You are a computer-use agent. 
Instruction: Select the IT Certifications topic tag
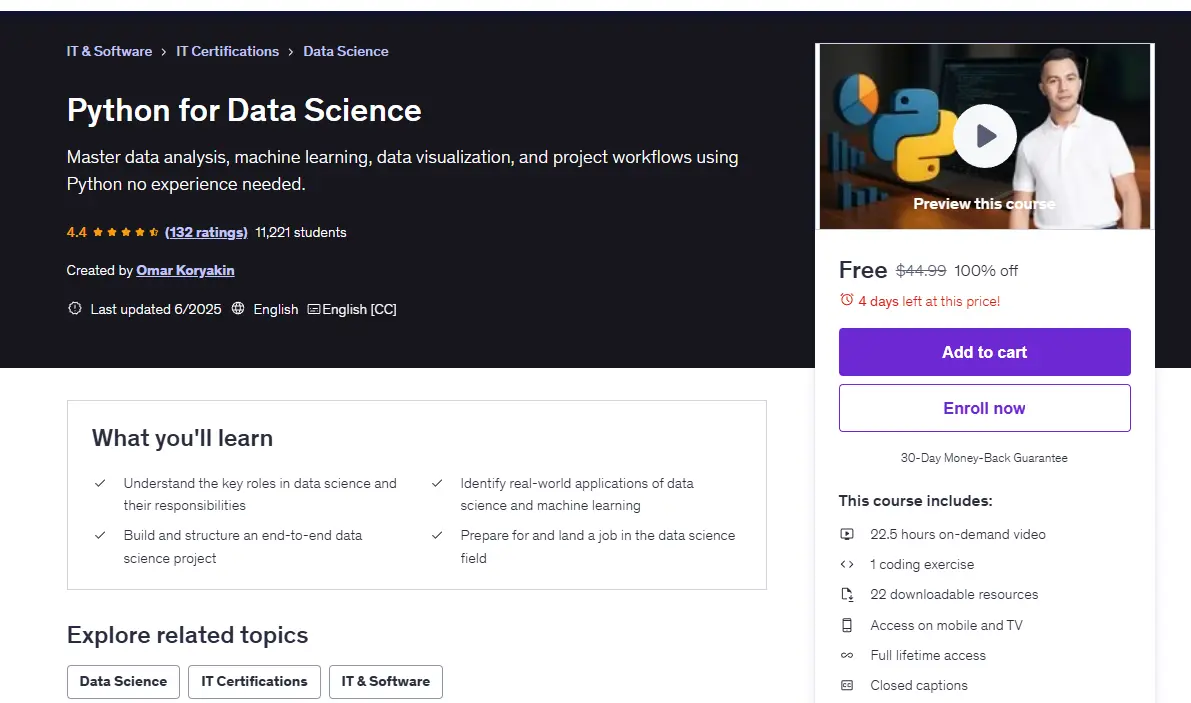coord(254,682)
